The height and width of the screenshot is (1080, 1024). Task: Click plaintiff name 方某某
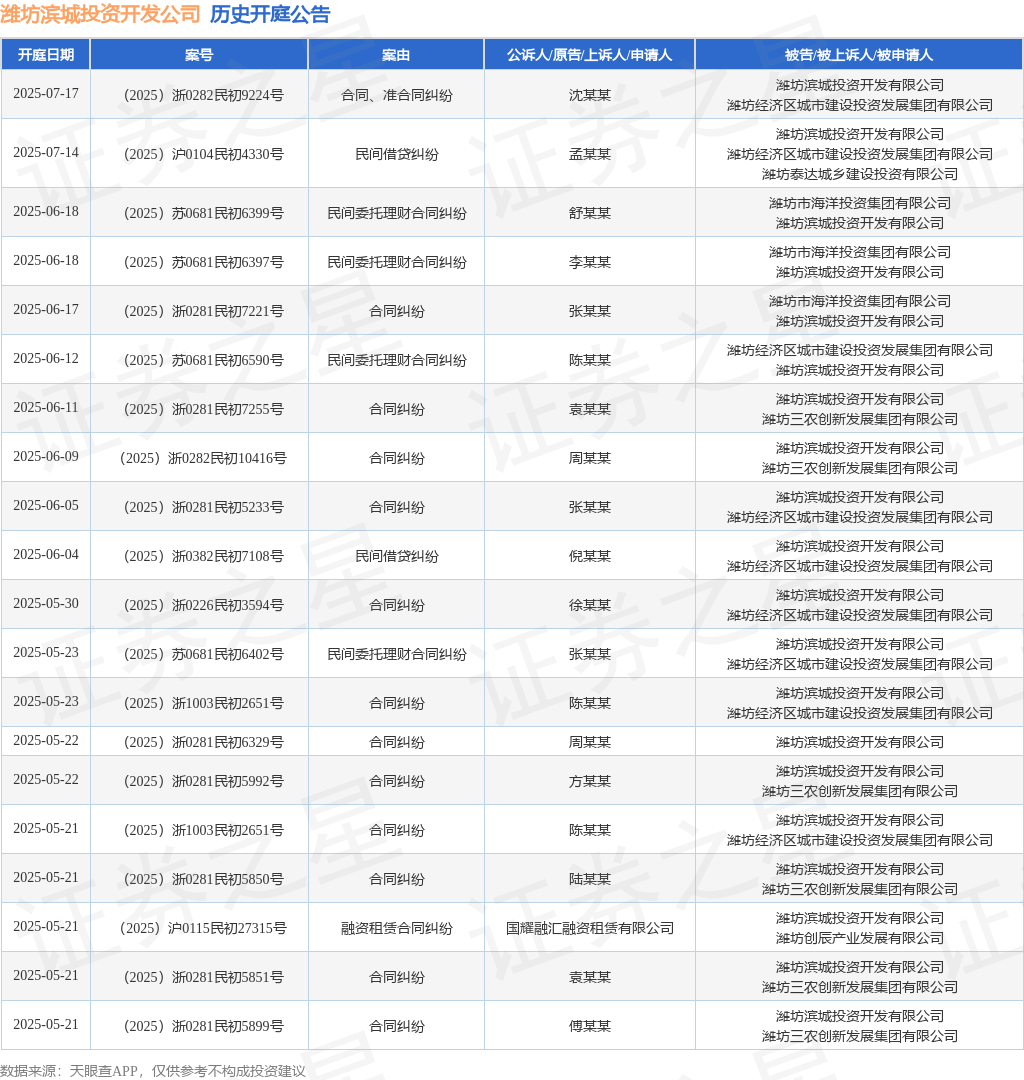[589, 781]
